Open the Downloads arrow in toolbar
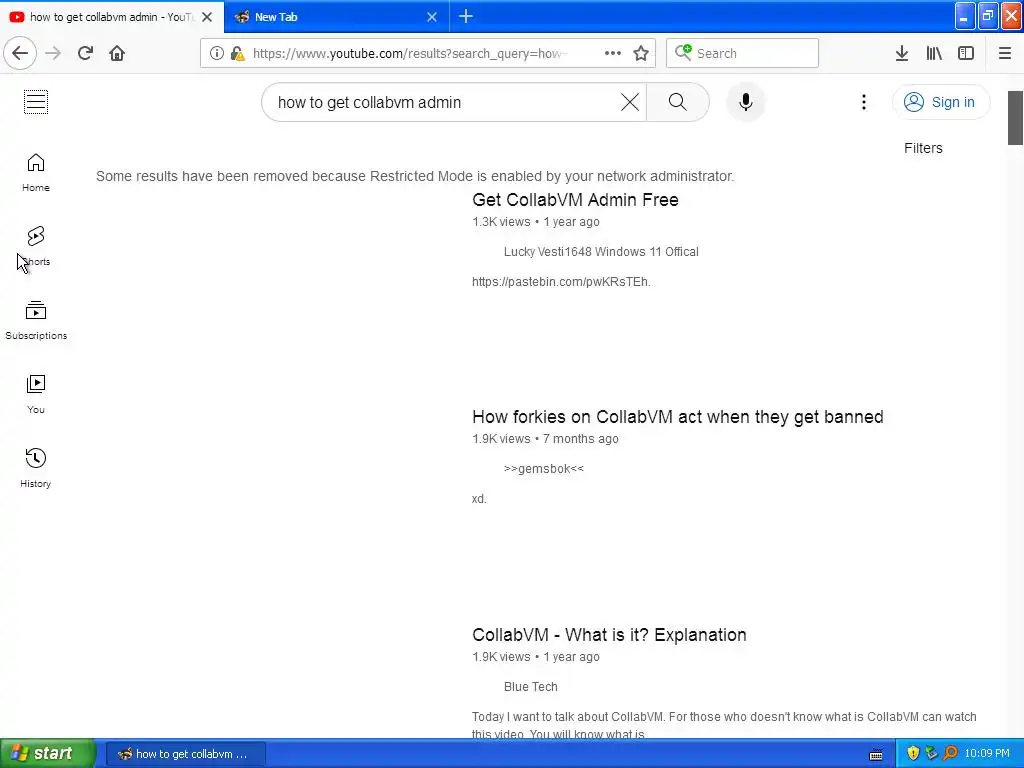 (x=902, y=53)
